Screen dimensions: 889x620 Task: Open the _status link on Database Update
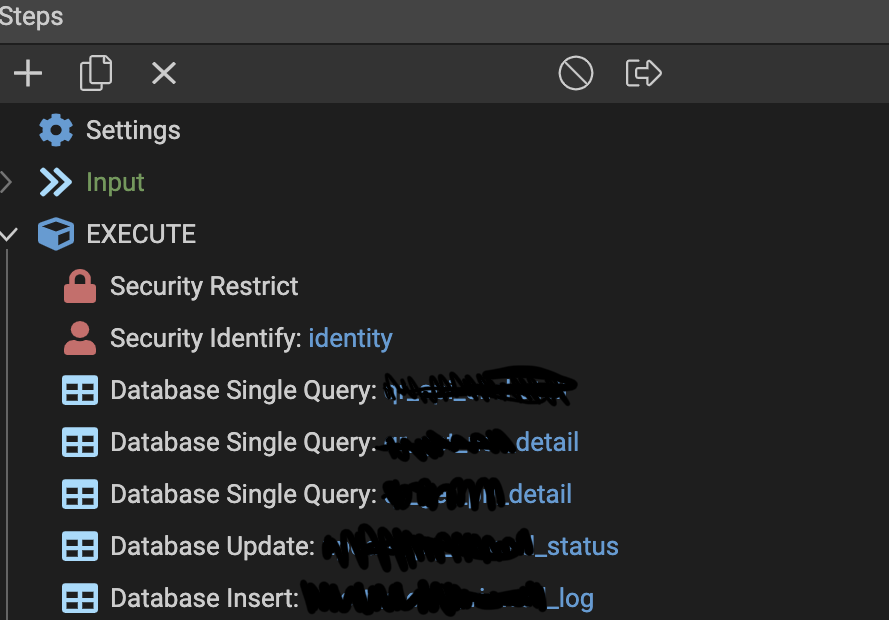point(580,546)
